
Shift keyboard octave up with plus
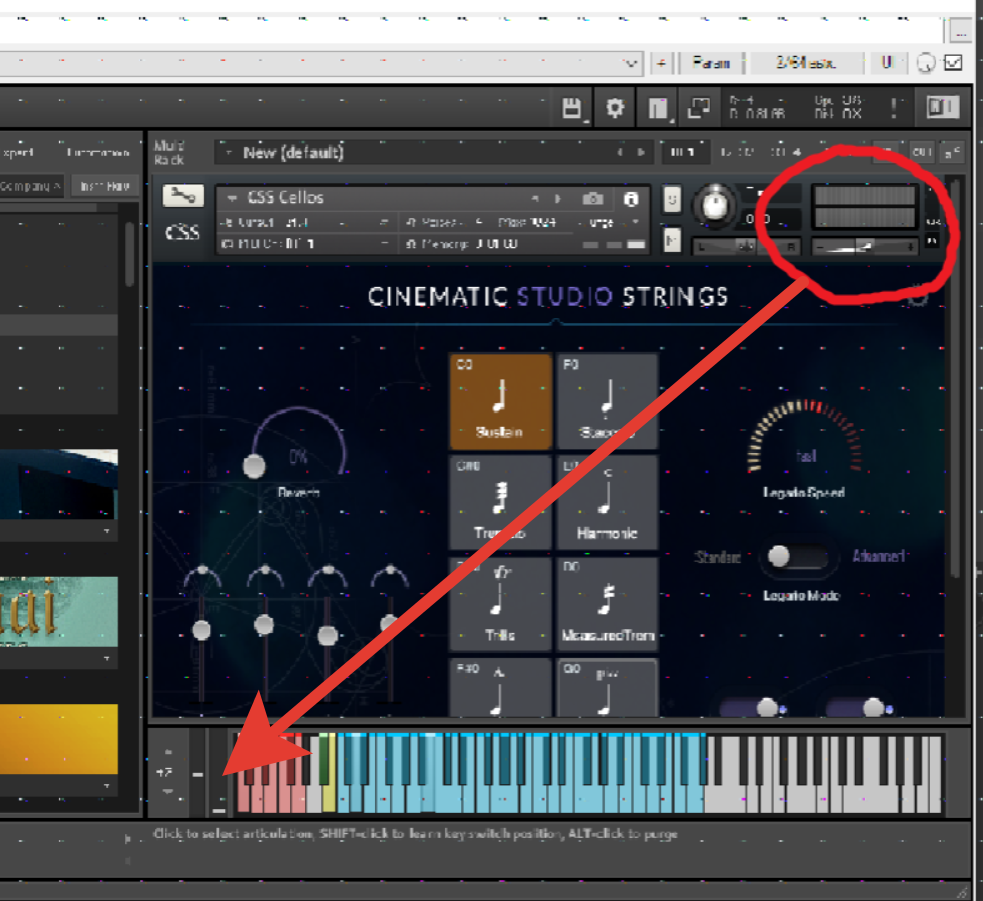coord(167,751)
